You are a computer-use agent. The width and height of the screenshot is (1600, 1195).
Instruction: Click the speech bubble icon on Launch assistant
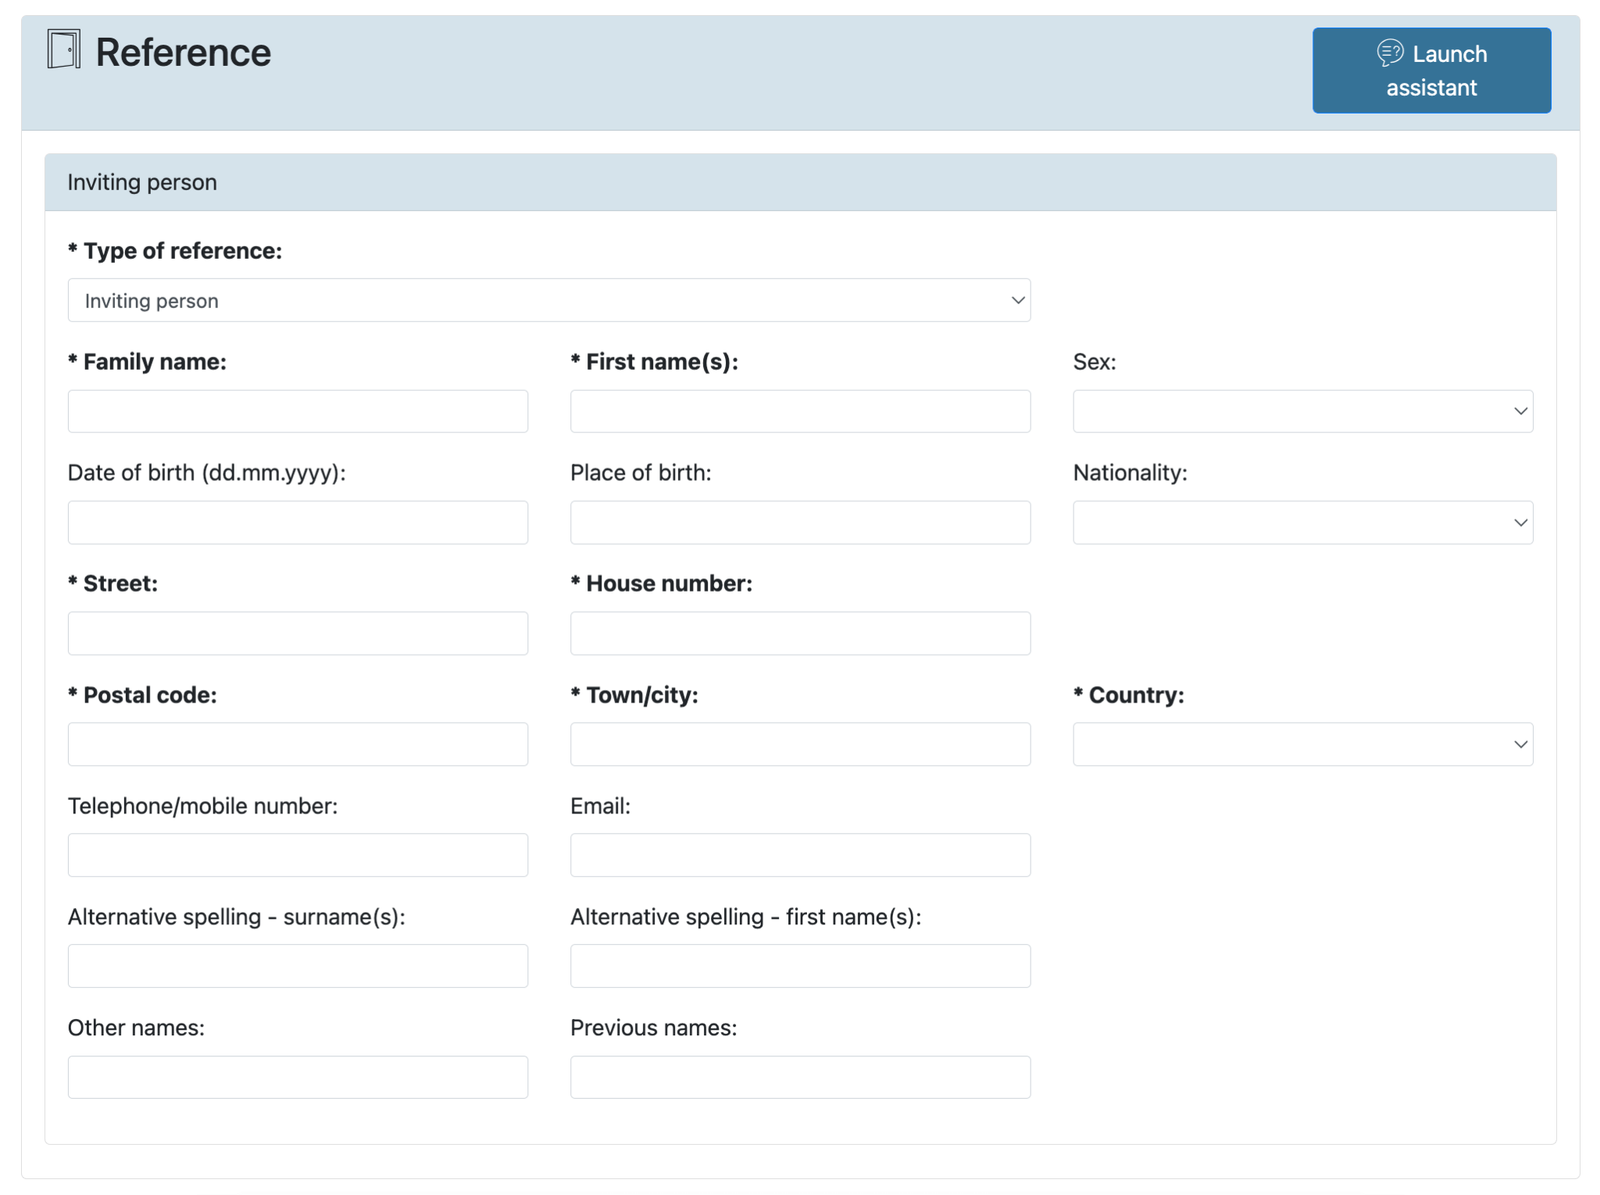[x=1391, y=54]
